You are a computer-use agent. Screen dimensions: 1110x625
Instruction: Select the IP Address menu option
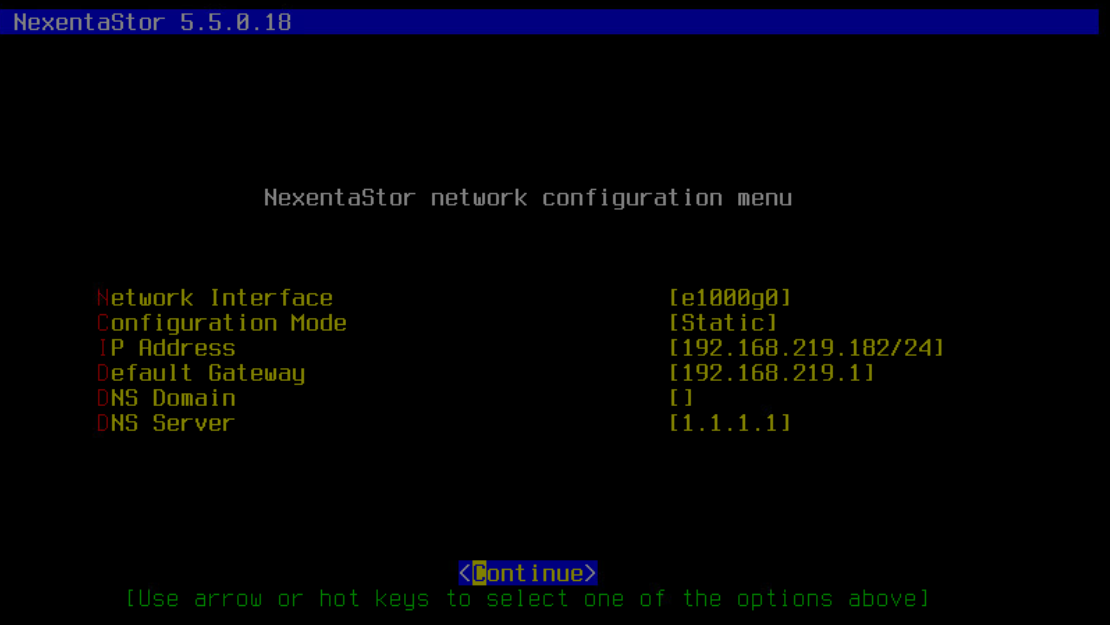166,348
